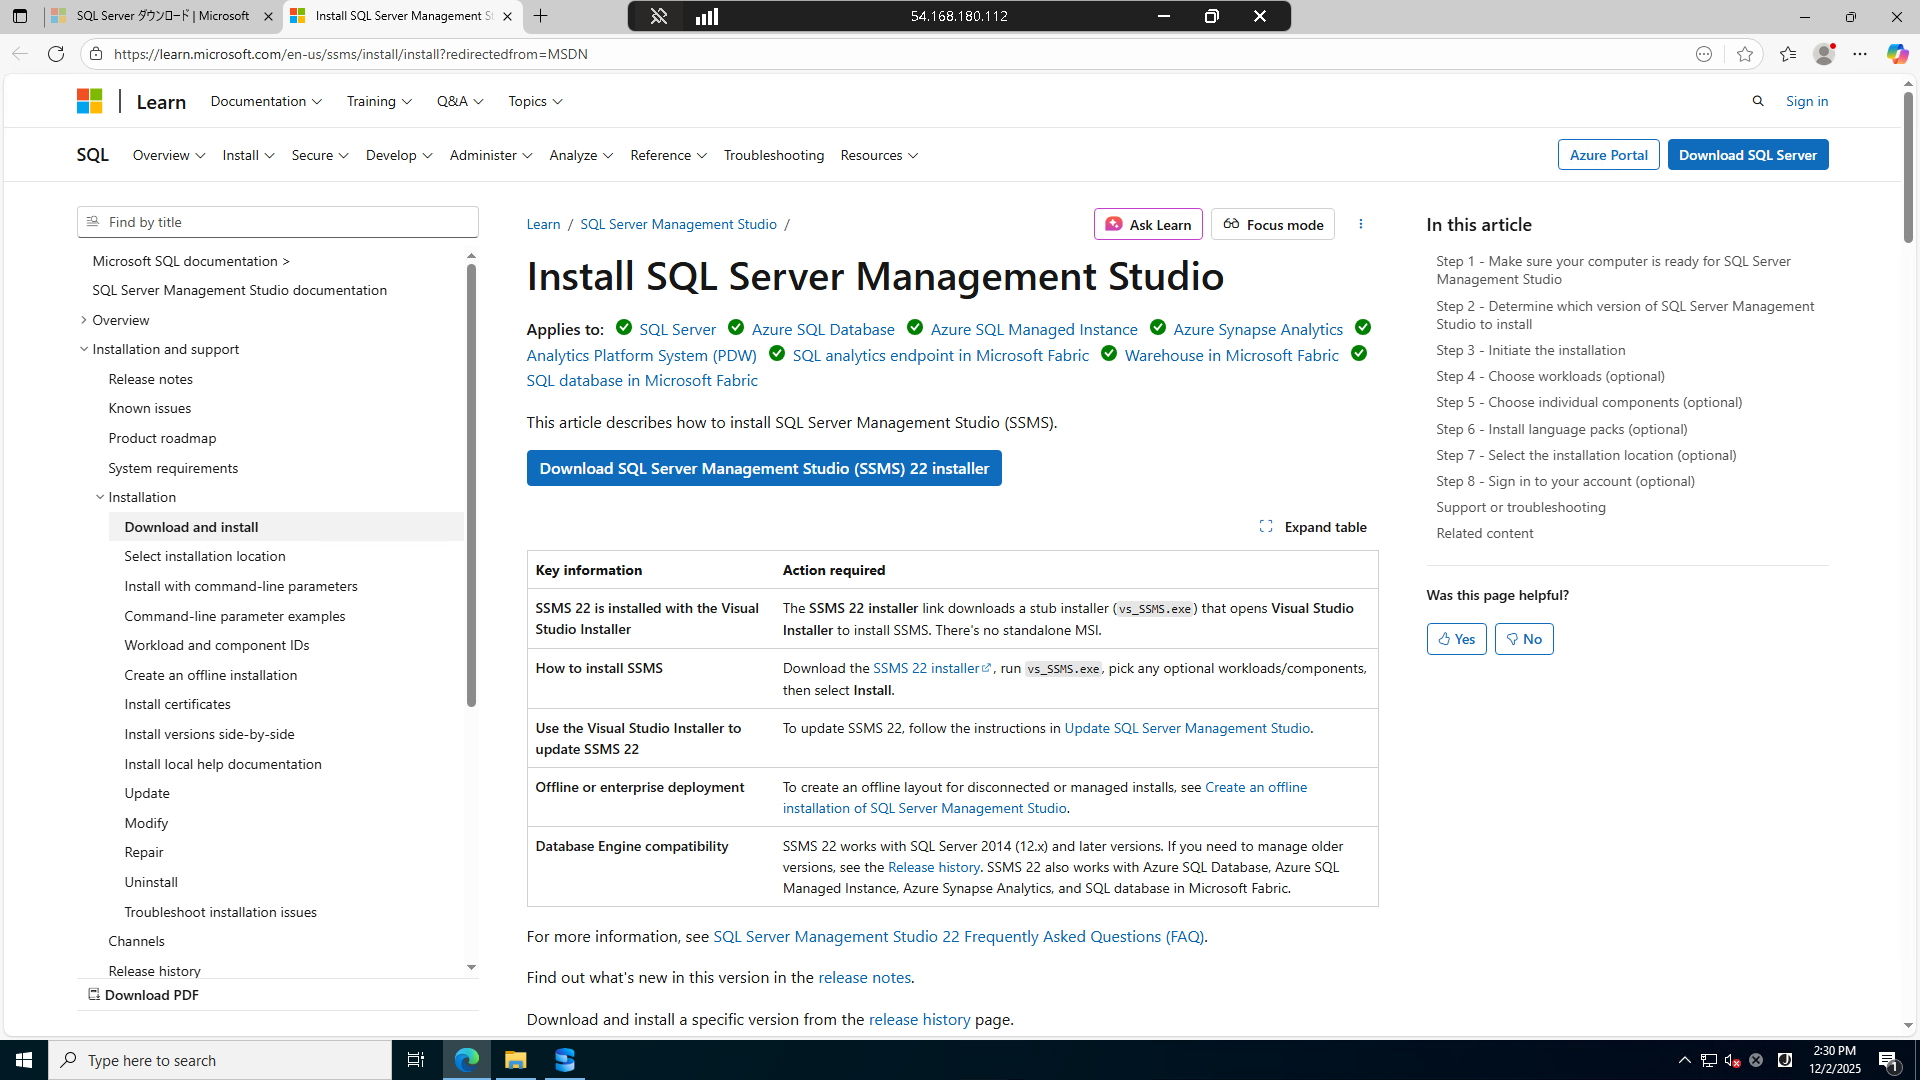The width and height of the screenshot is (1920, 1080).
Task: Click the Microsoft logo icon
Action: (89, 101)
